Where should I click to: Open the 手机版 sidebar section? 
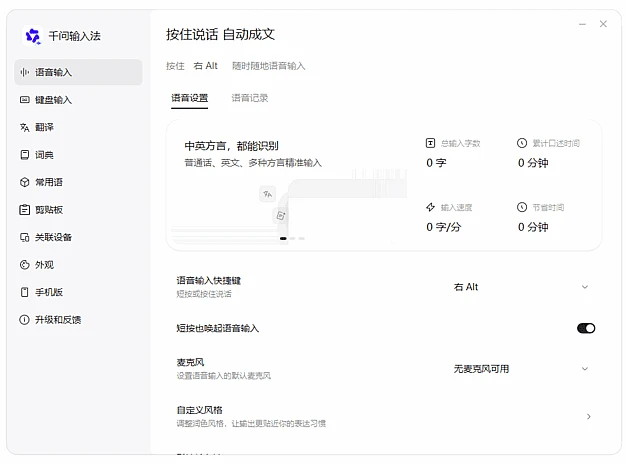click(78, 292)
